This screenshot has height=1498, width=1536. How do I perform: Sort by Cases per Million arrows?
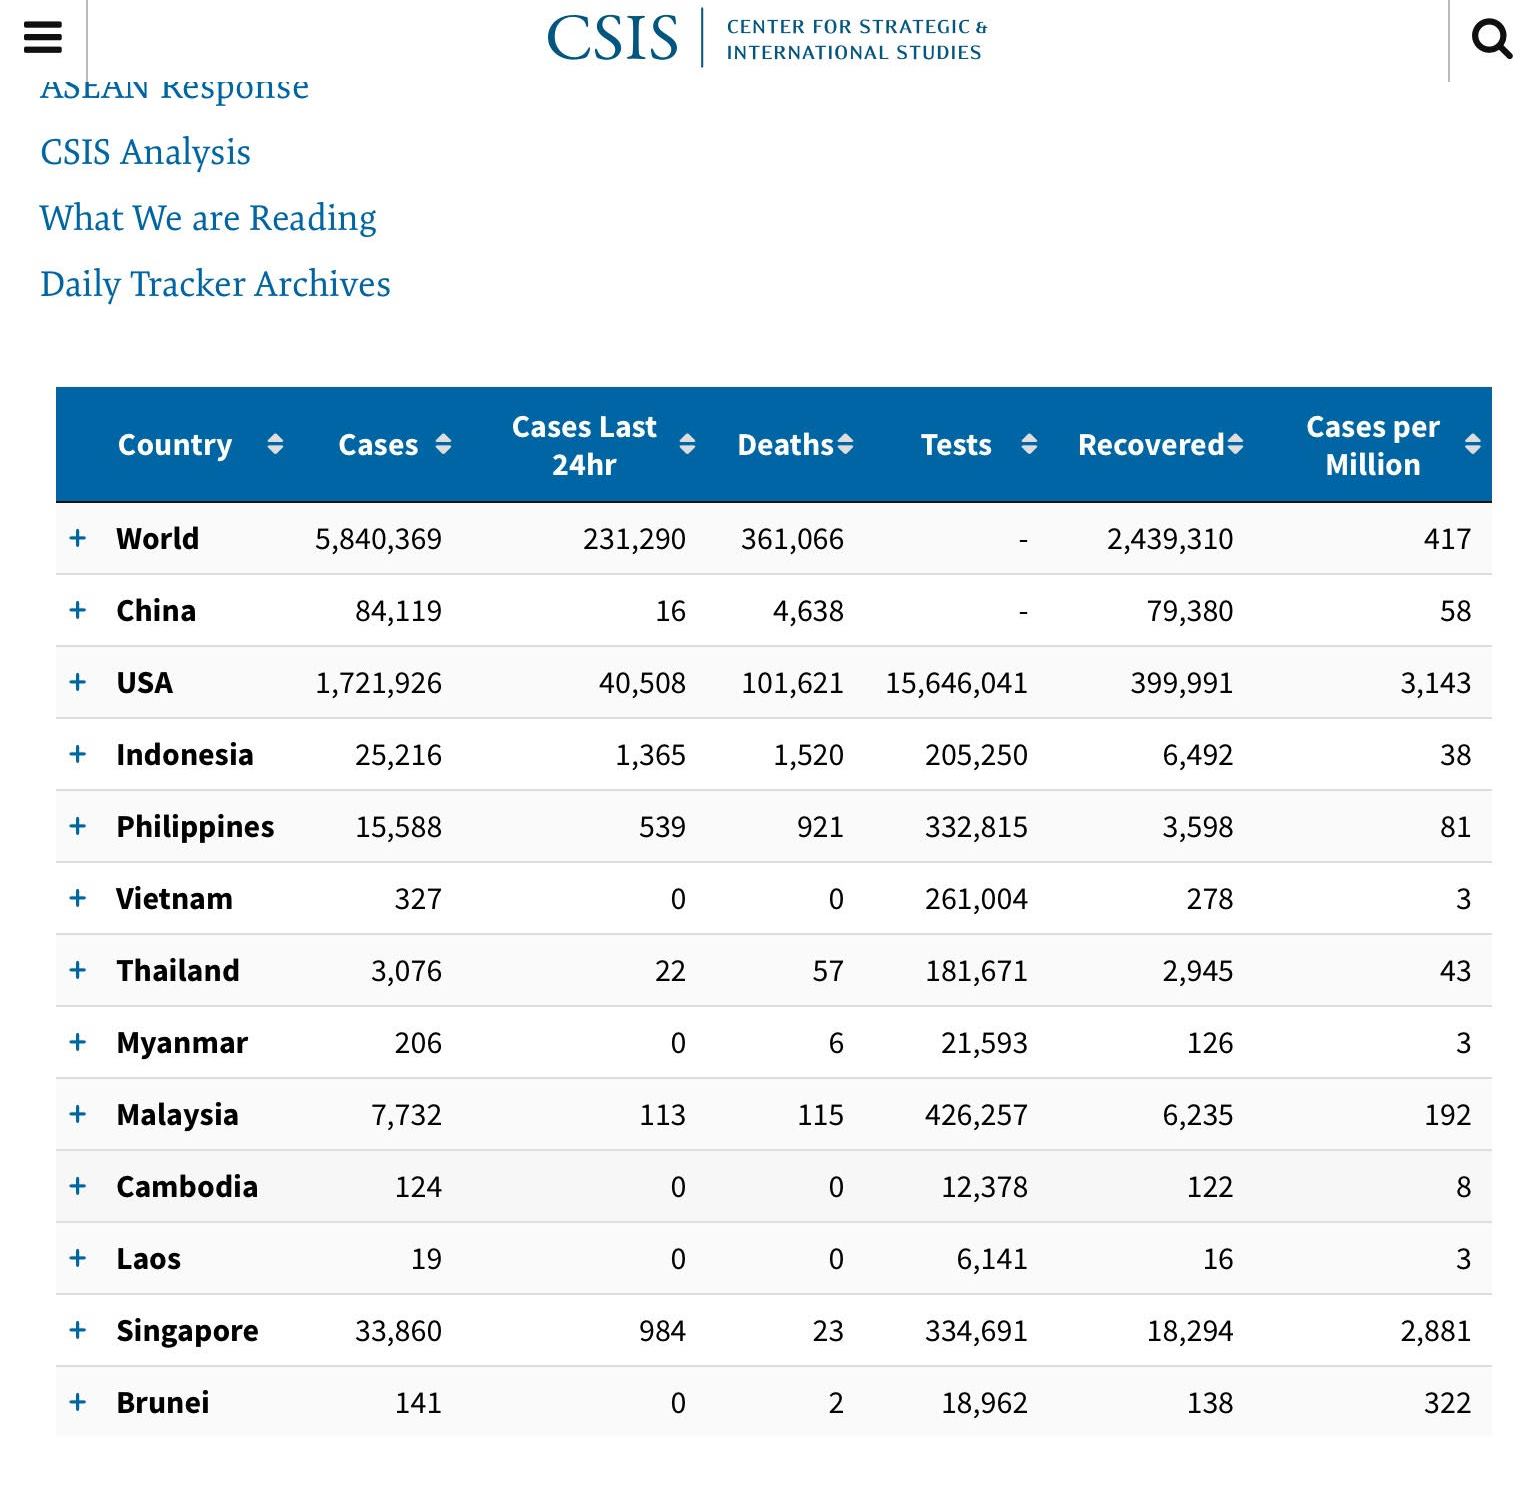coord(1472,444)
